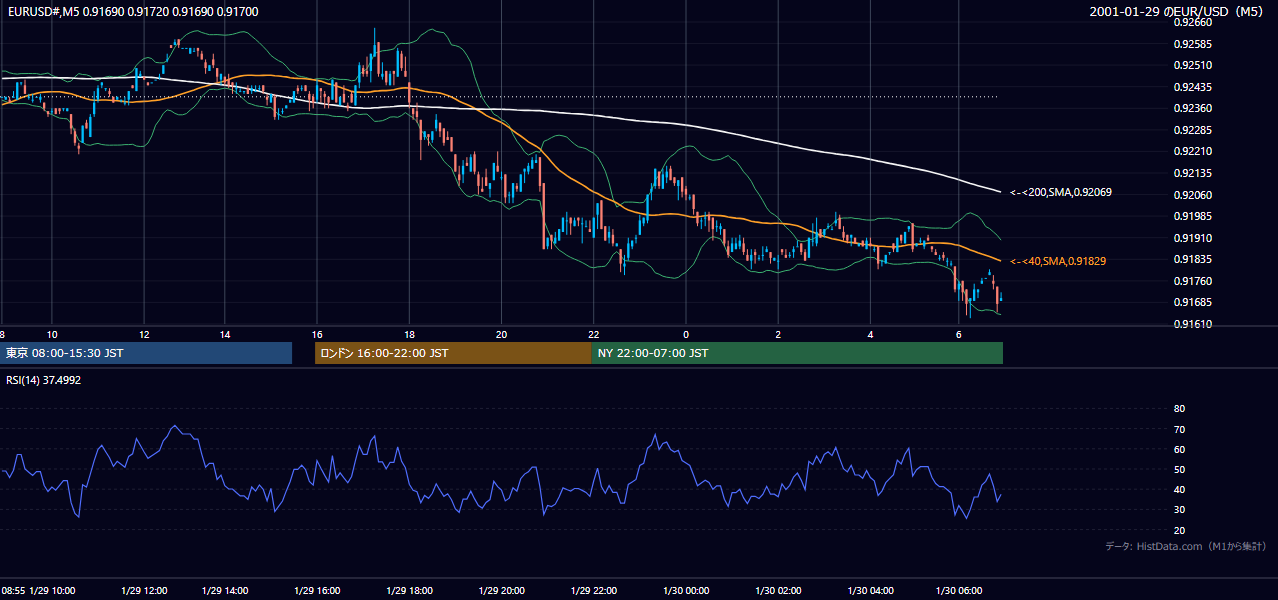Viewport: 1278px width, 600px height.
Task: Click the 1/29 20:00 date label
Action: [x=502, y=590]
